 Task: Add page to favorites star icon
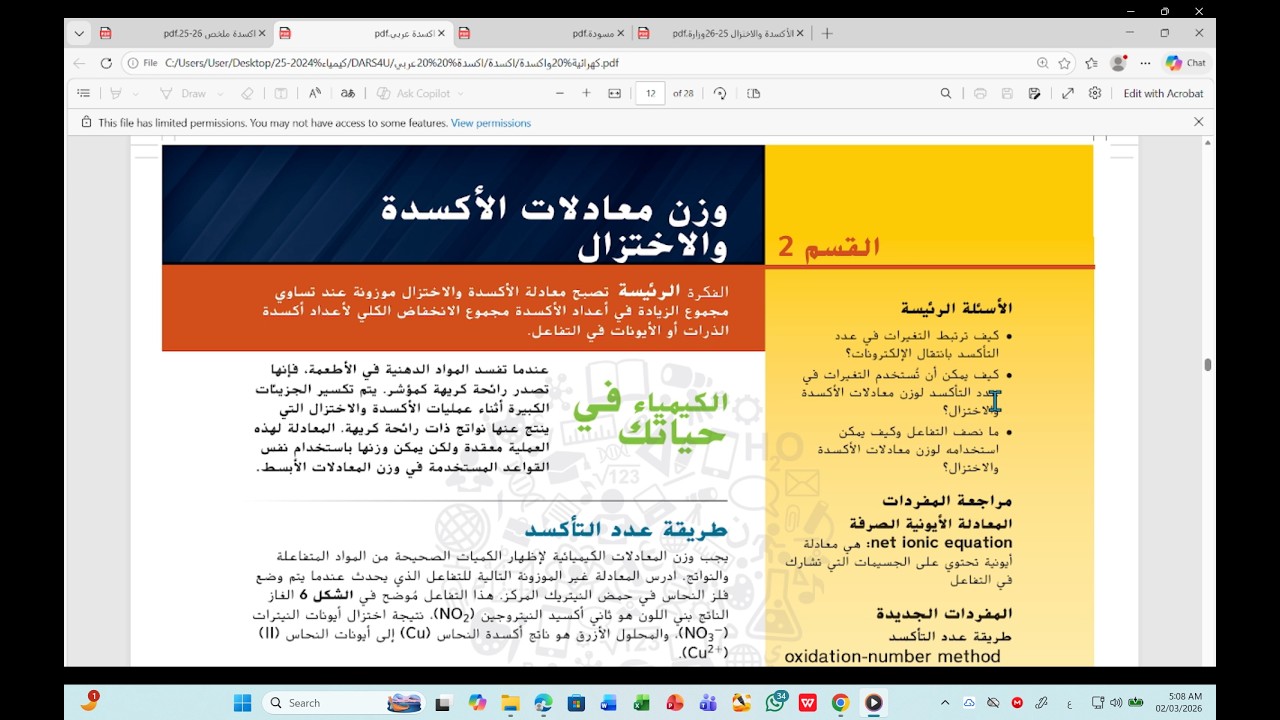pos(1065,63)
